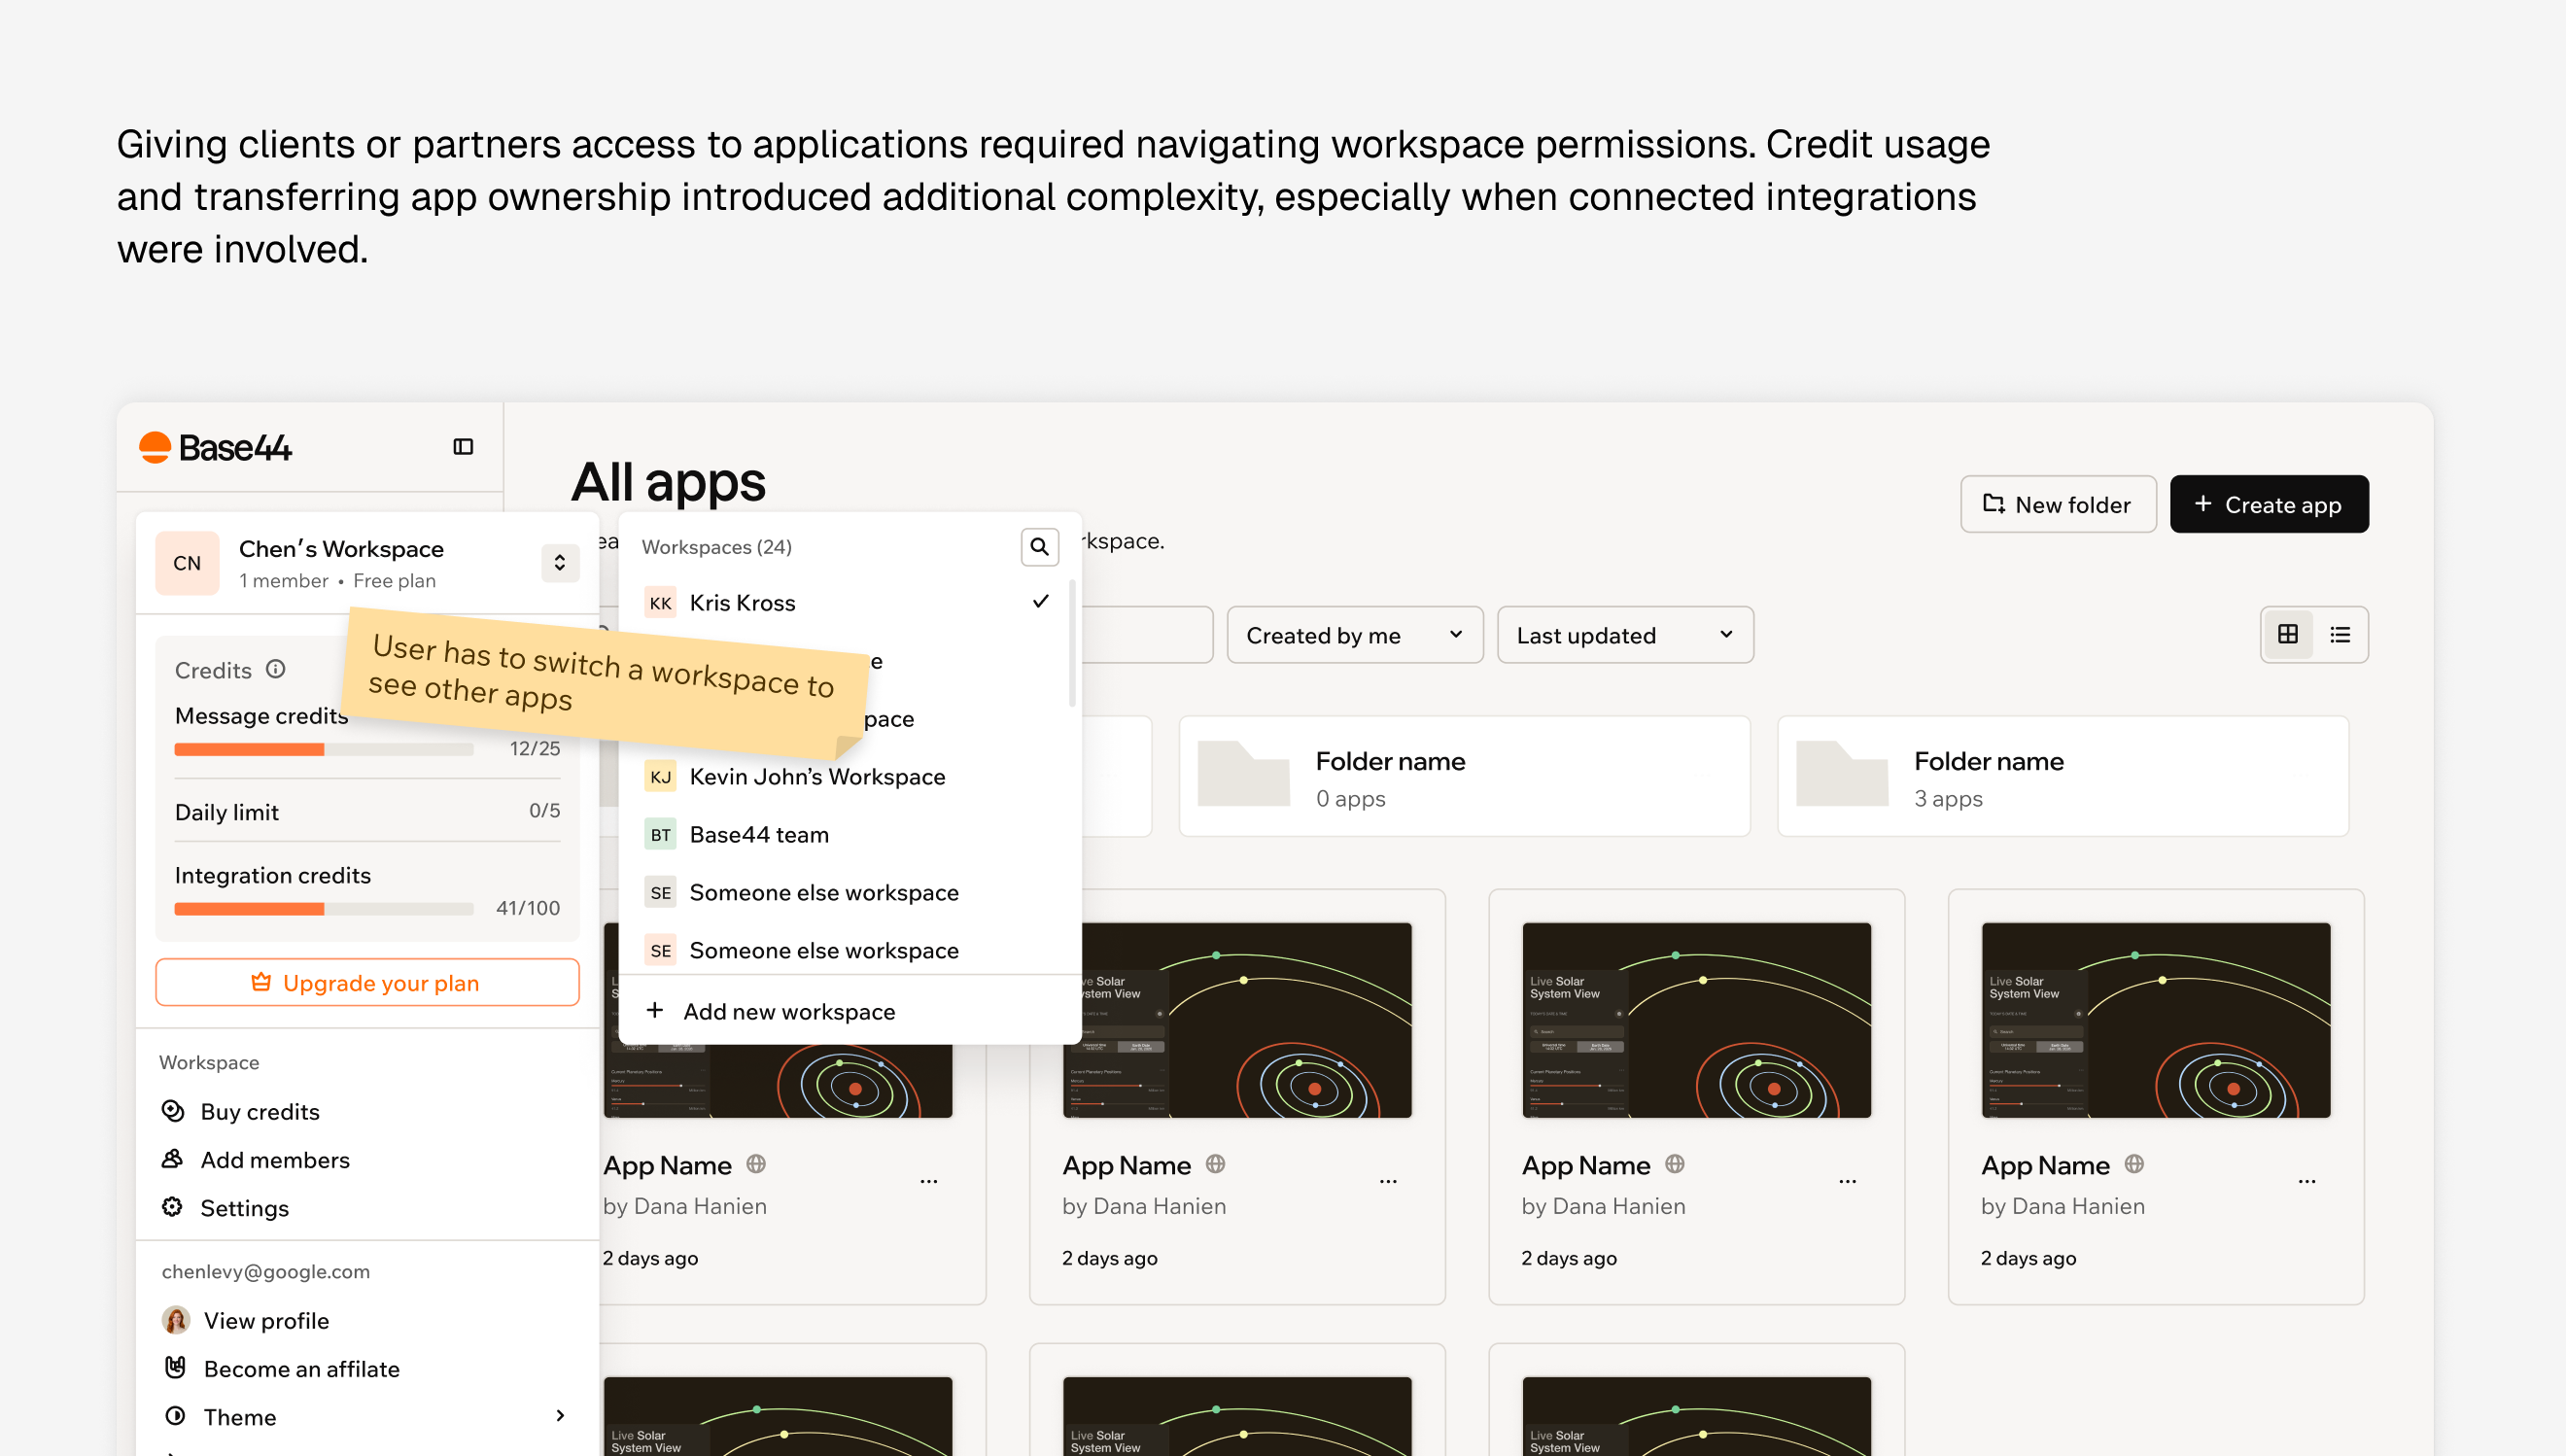Click the Buy credits icon
Screen dimensions: 2566x1456
tap(172, 1111)
